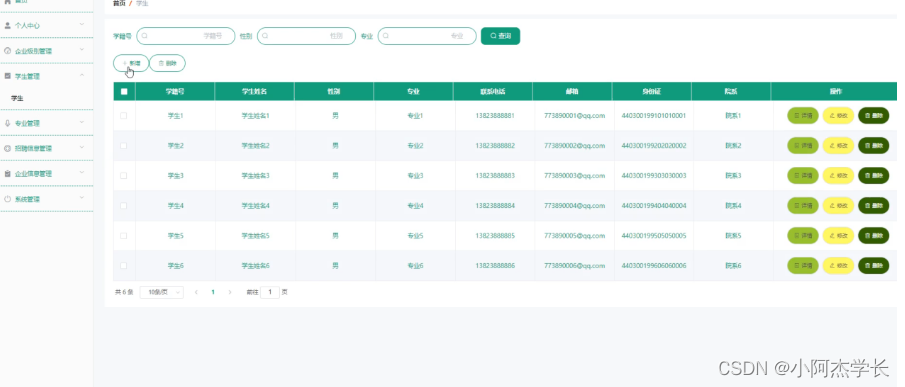This screenshot has width=905, height=387.
Task: Click the icon beside 学生管理
Action: (8, 76)
